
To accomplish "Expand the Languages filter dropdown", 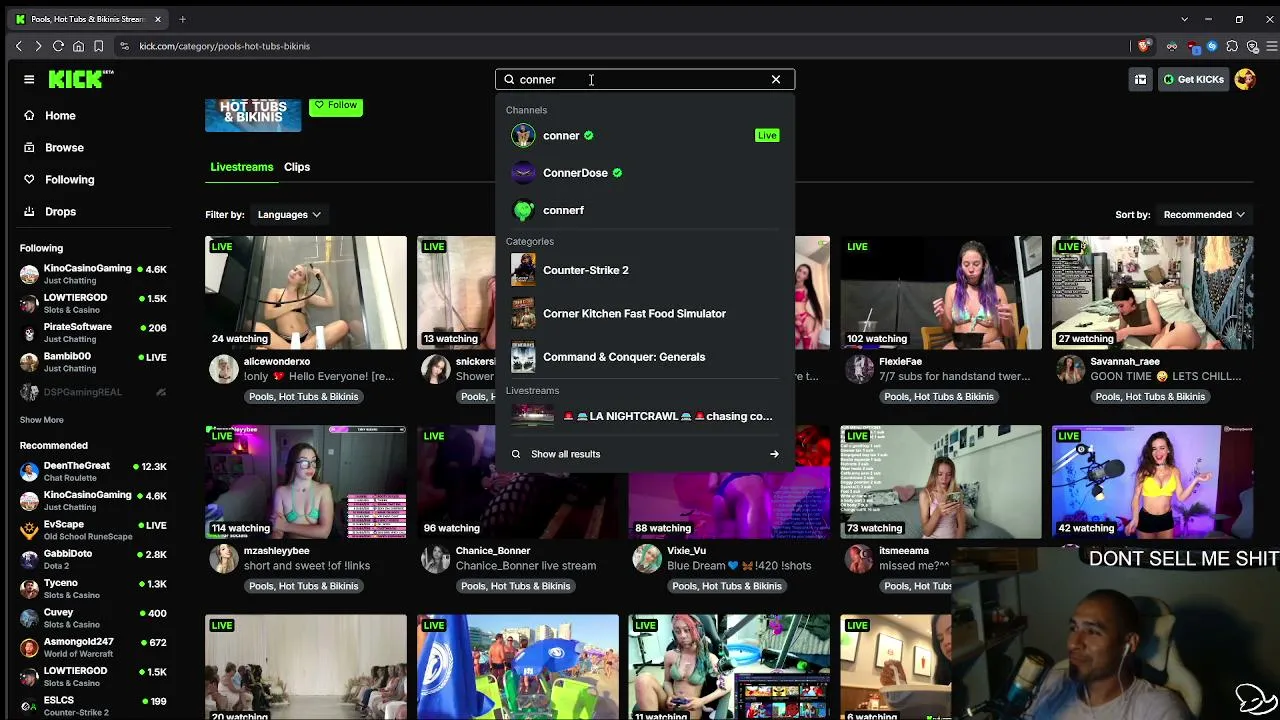I will [289, 214].
